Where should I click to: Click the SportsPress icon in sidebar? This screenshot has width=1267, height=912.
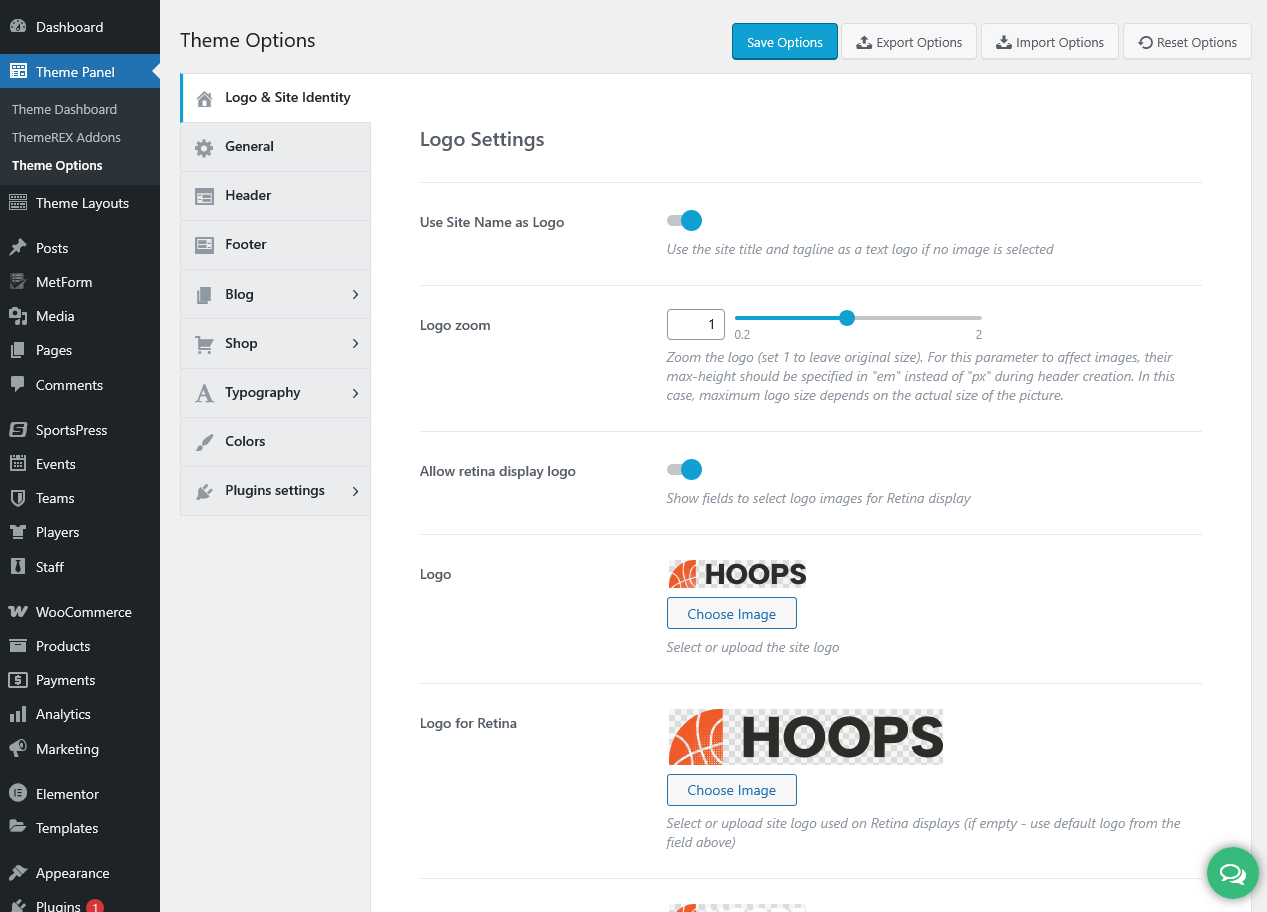(17, 430)
